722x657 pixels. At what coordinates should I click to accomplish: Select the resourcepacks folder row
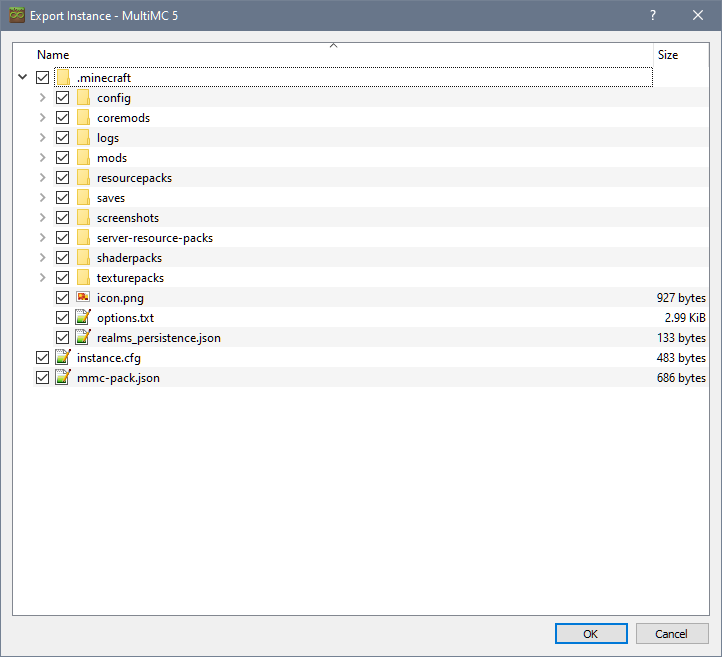tap(134, 178)
